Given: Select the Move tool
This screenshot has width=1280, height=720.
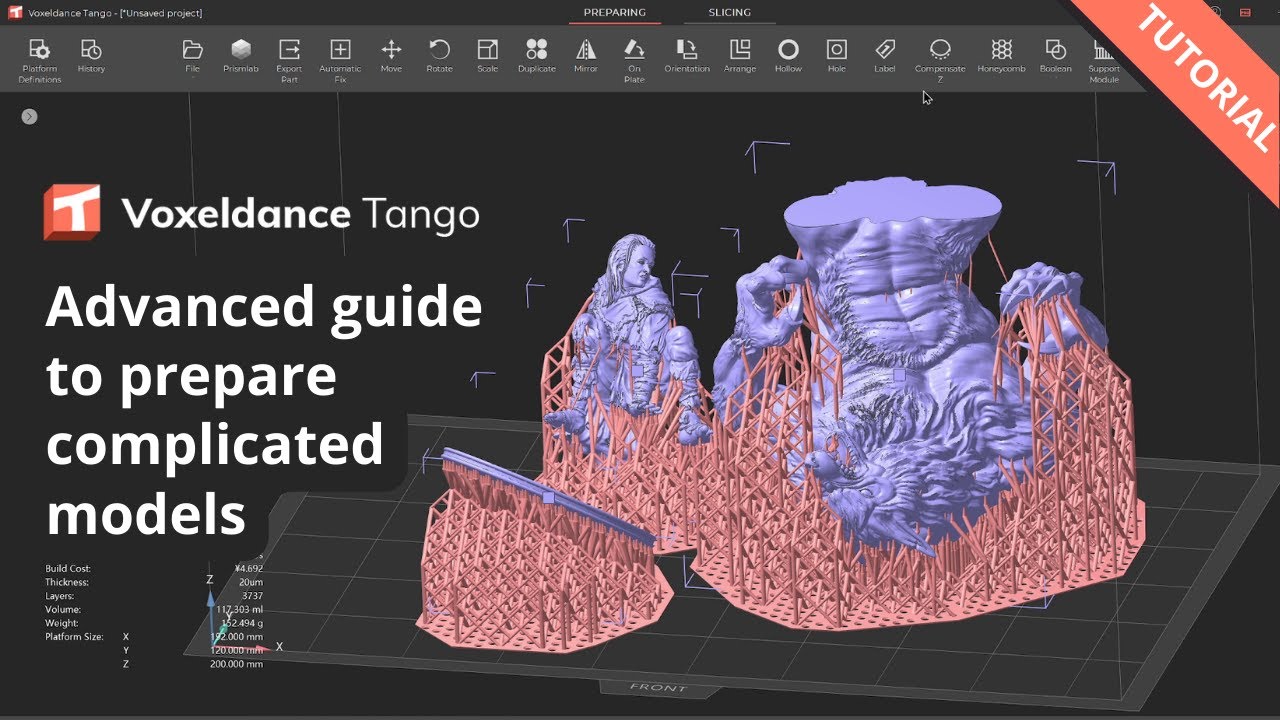Looking at the screenshot, I should 391,56.
